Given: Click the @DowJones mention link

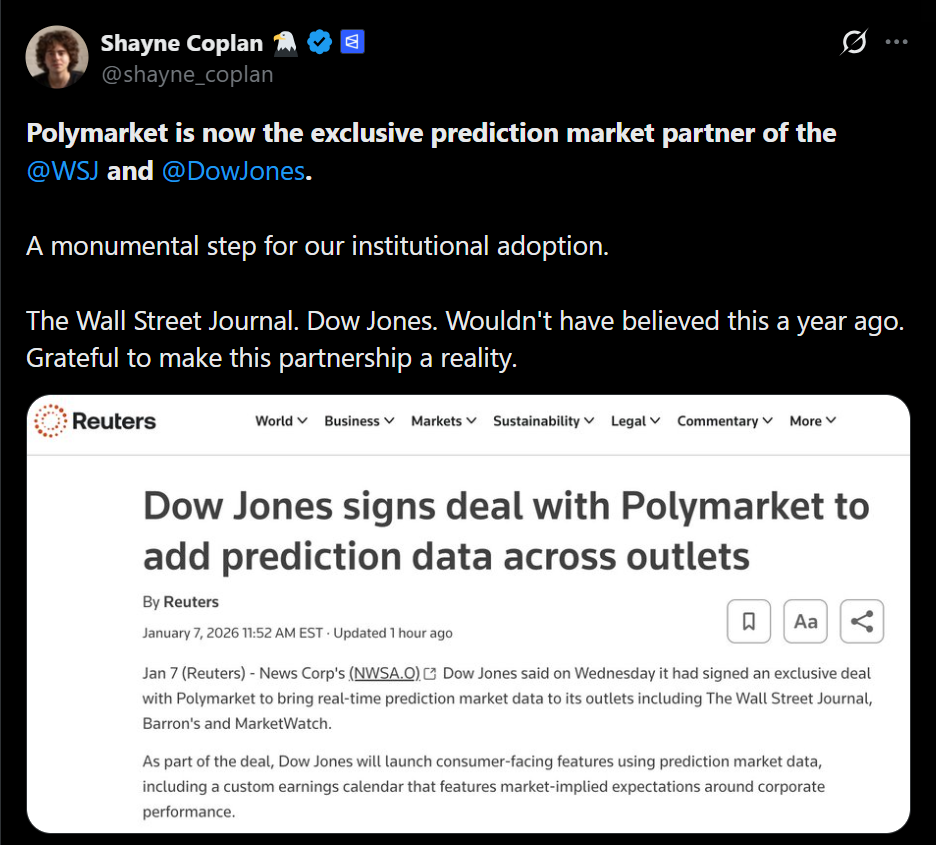Looking at the screenshot, I should (x=232, y=171).
